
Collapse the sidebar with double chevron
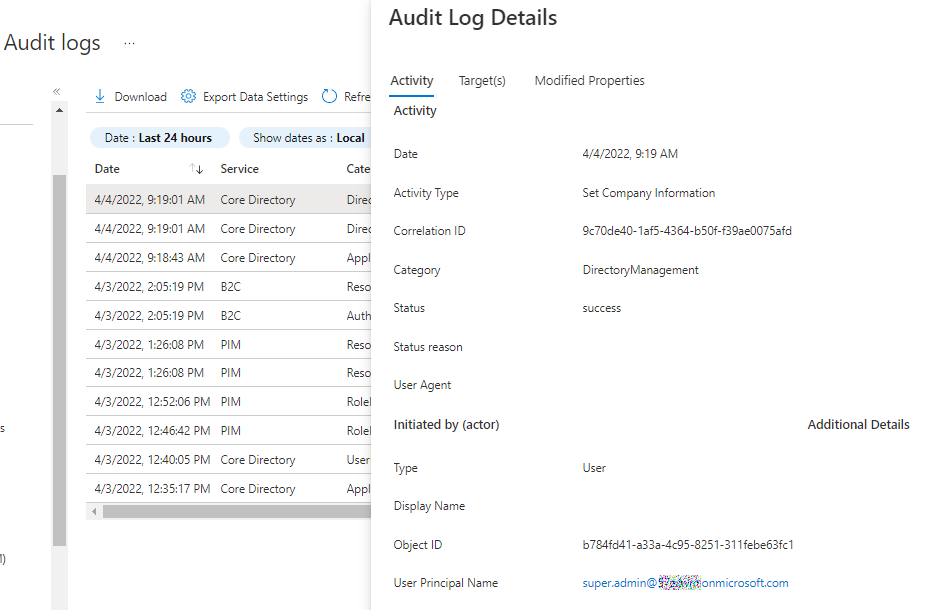click(x=57, y=91)
